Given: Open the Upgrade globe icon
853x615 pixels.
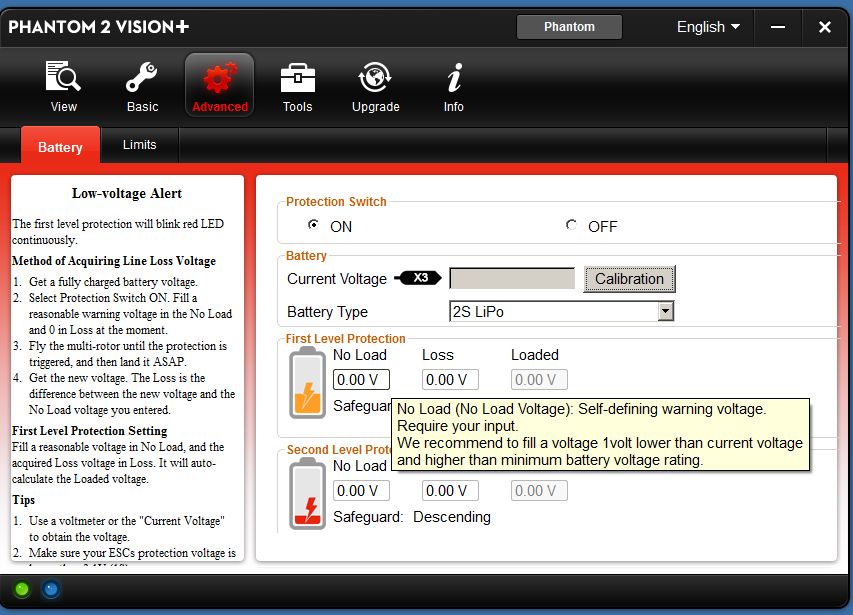Looking at the screenshot, I should 375,78.
